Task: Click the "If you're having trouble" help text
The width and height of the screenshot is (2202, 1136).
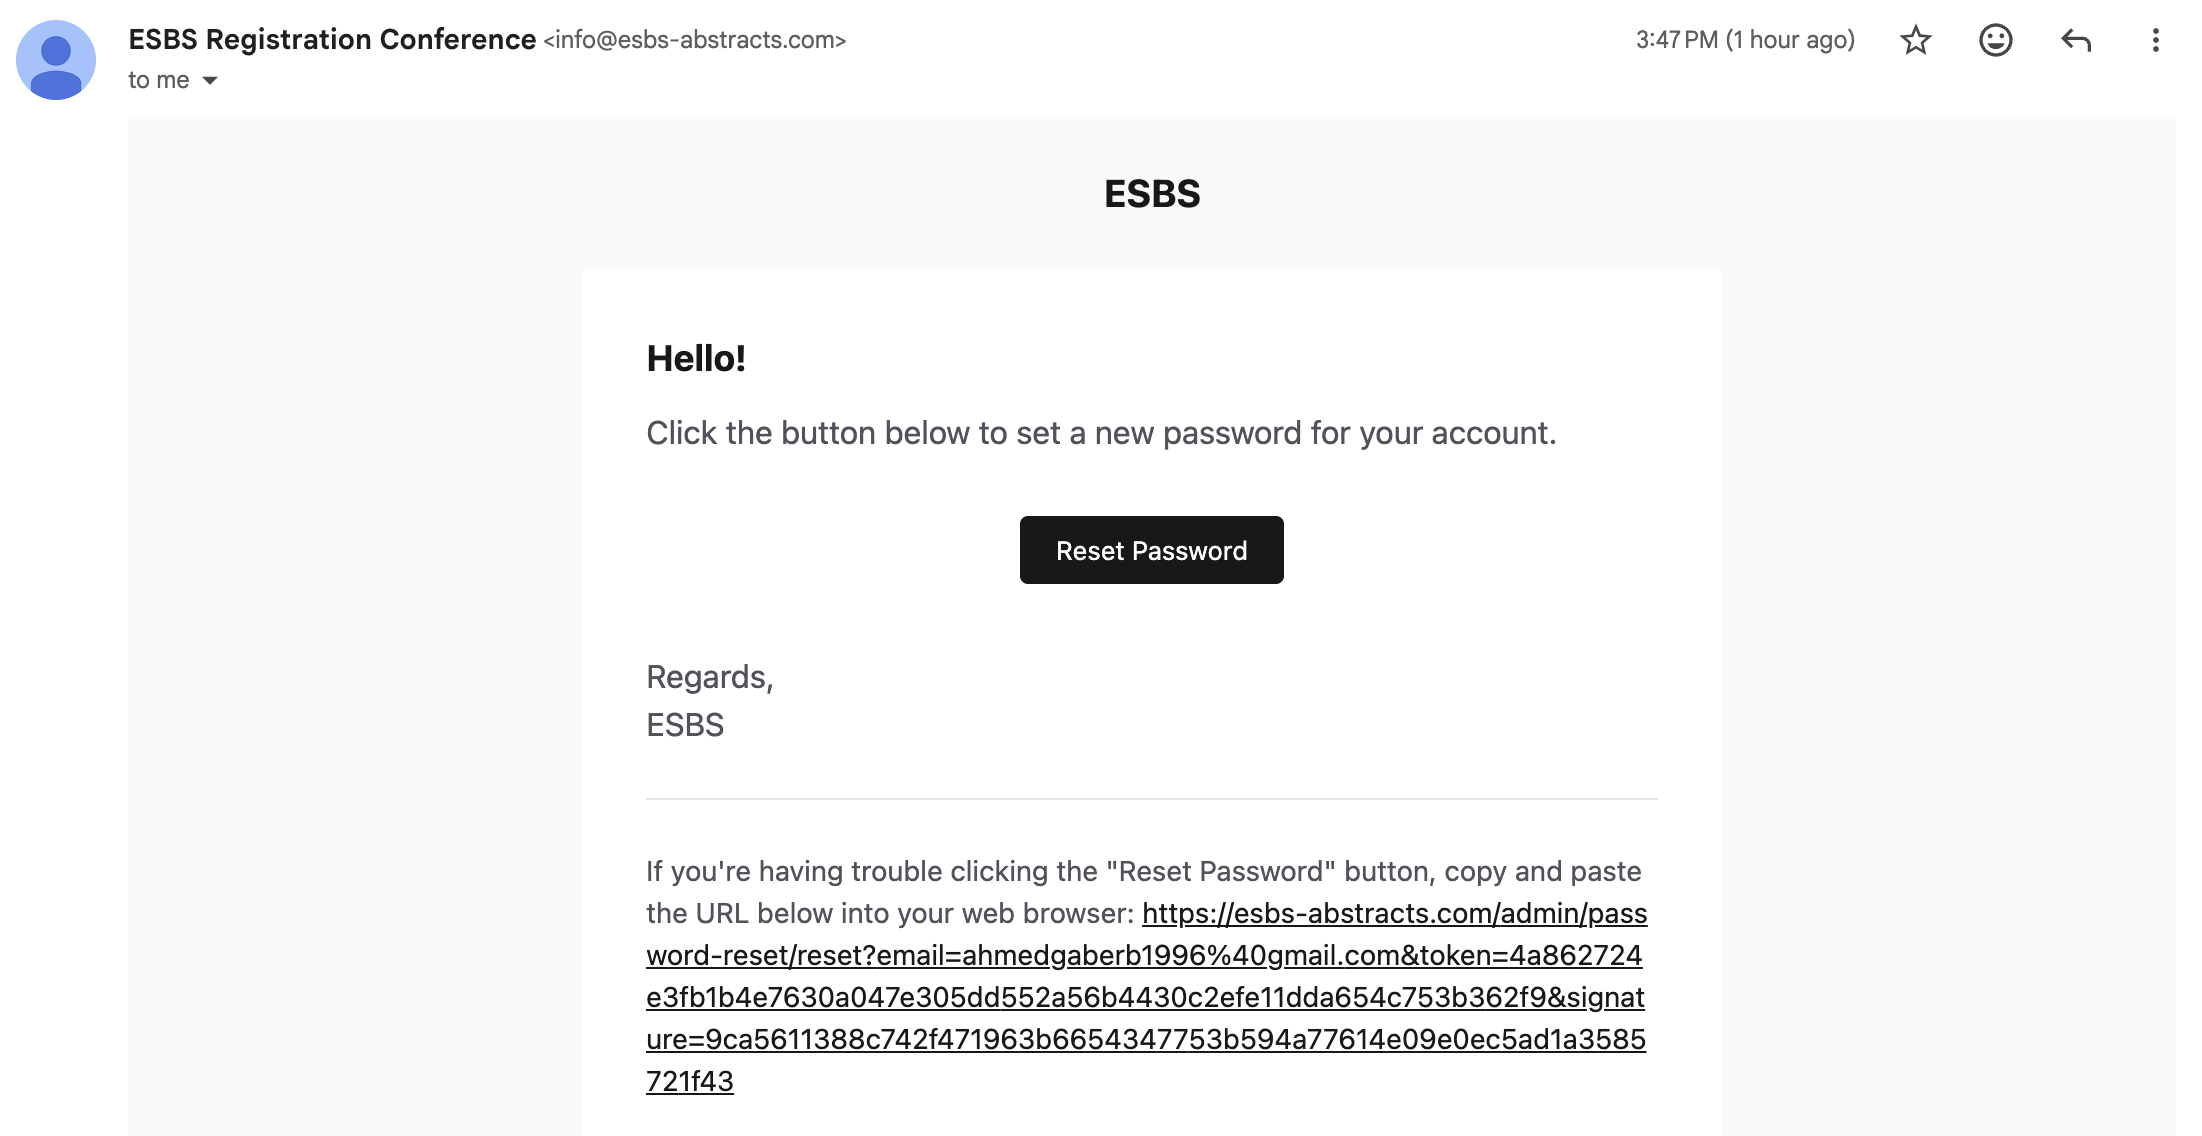Action: coord(1143,871)
